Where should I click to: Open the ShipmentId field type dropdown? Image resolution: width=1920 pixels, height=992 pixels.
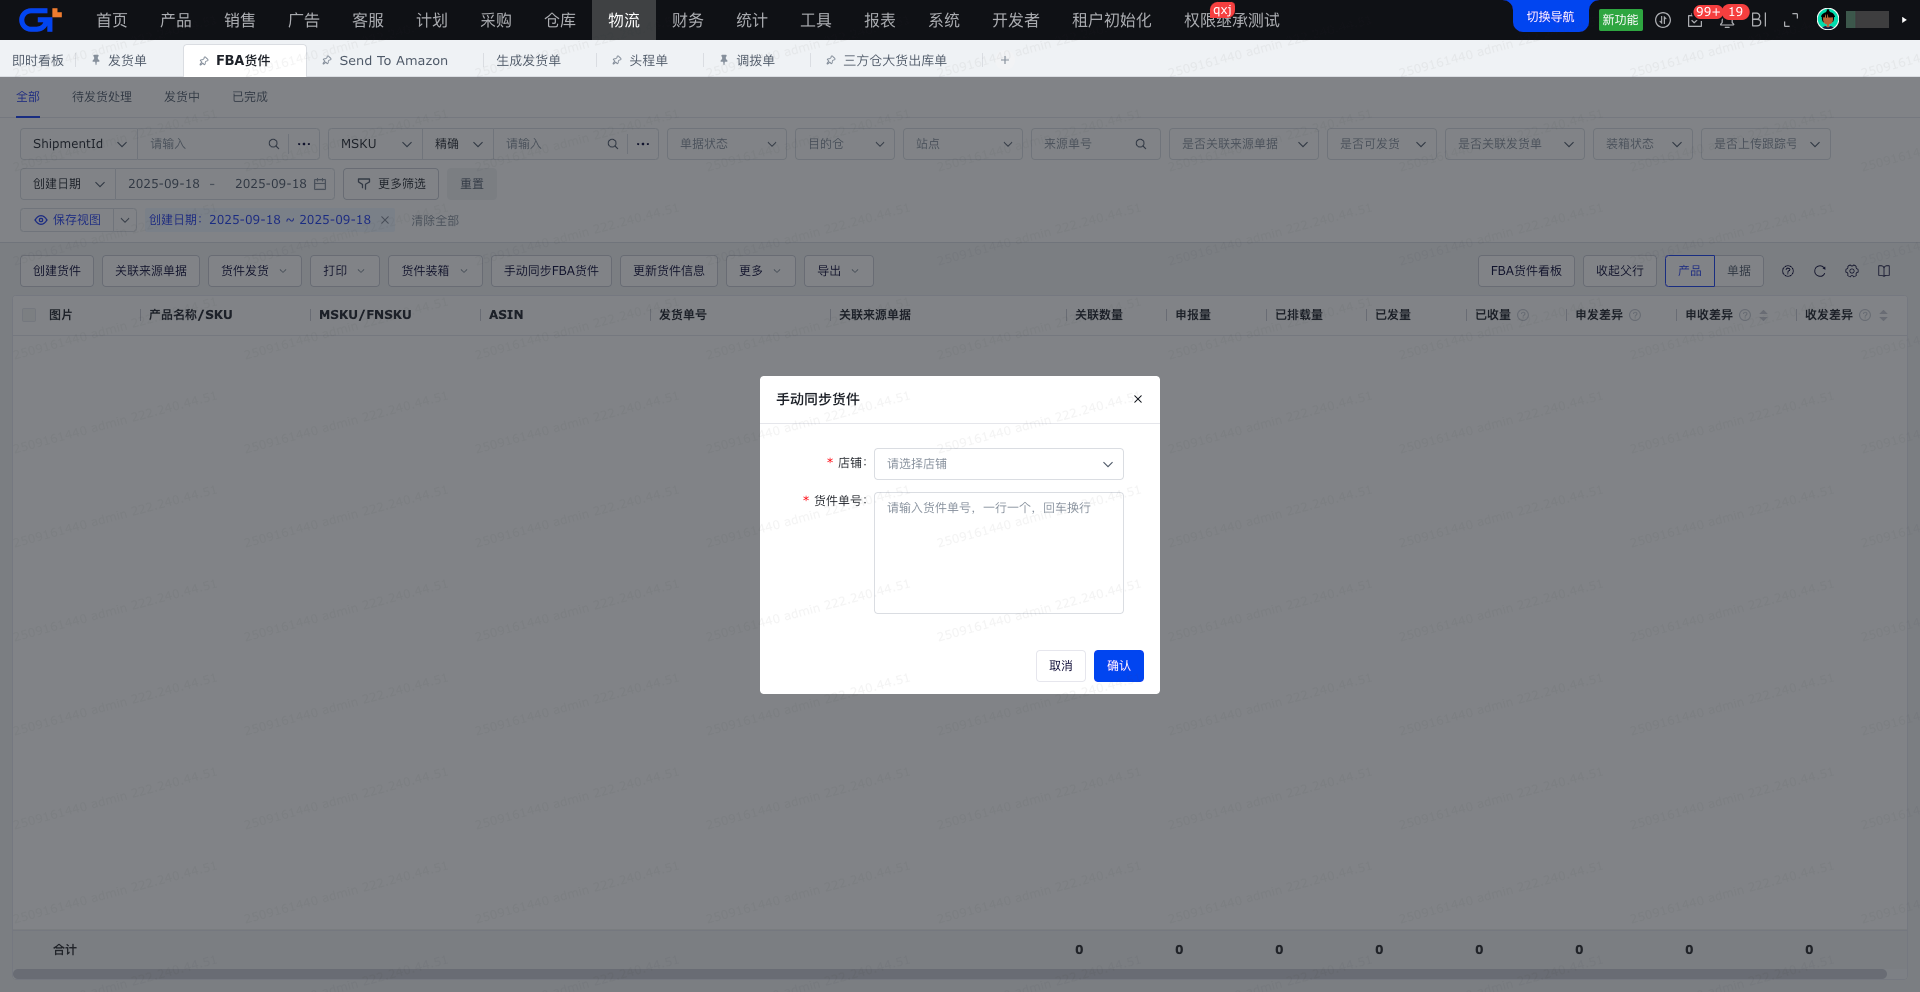coord(79,144)
